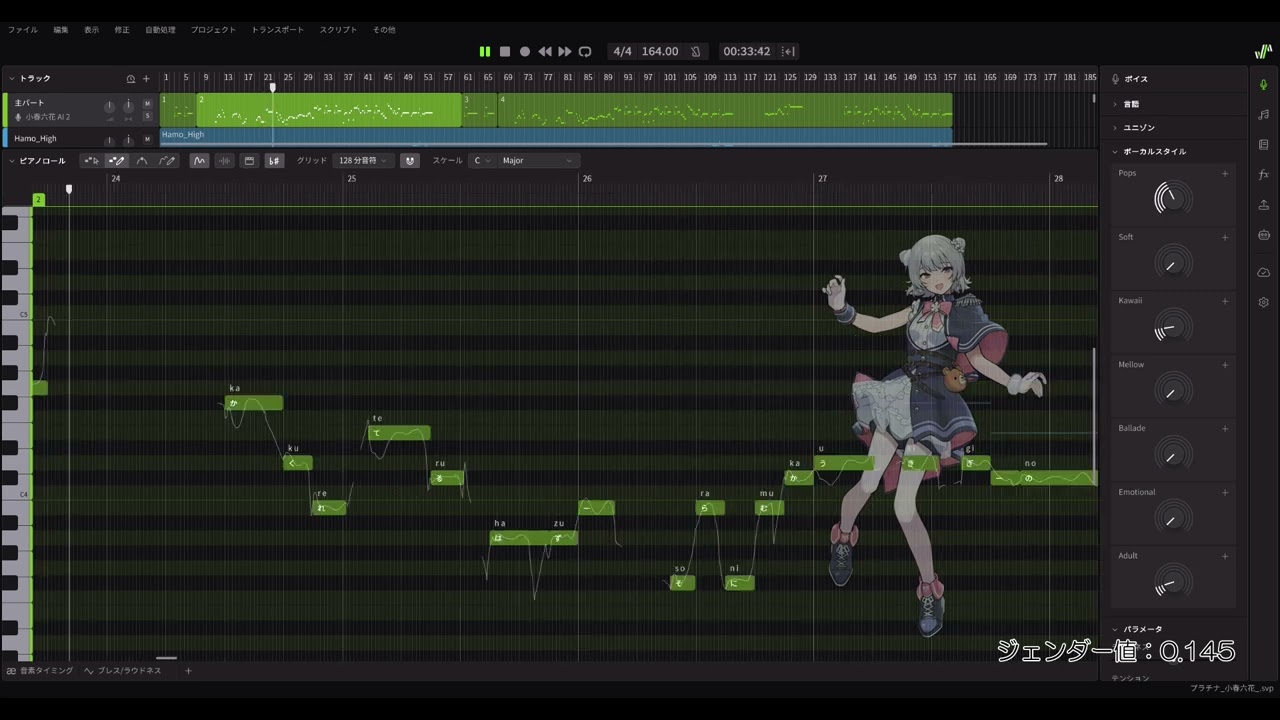Screen dimensions: 1280x720
Task: Open the scale key C dropdown
Action: (482, 161)
